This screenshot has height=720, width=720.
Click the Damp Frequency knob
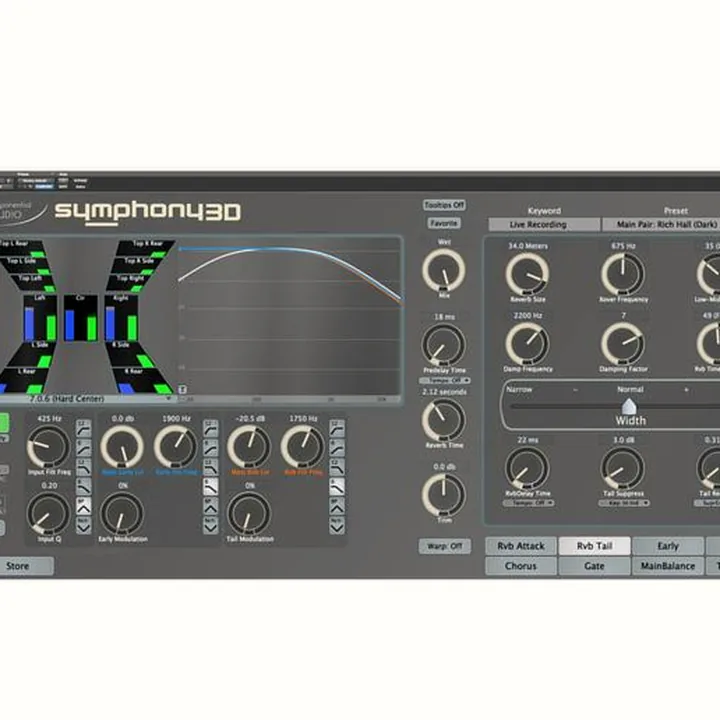(x=527, y=344)
